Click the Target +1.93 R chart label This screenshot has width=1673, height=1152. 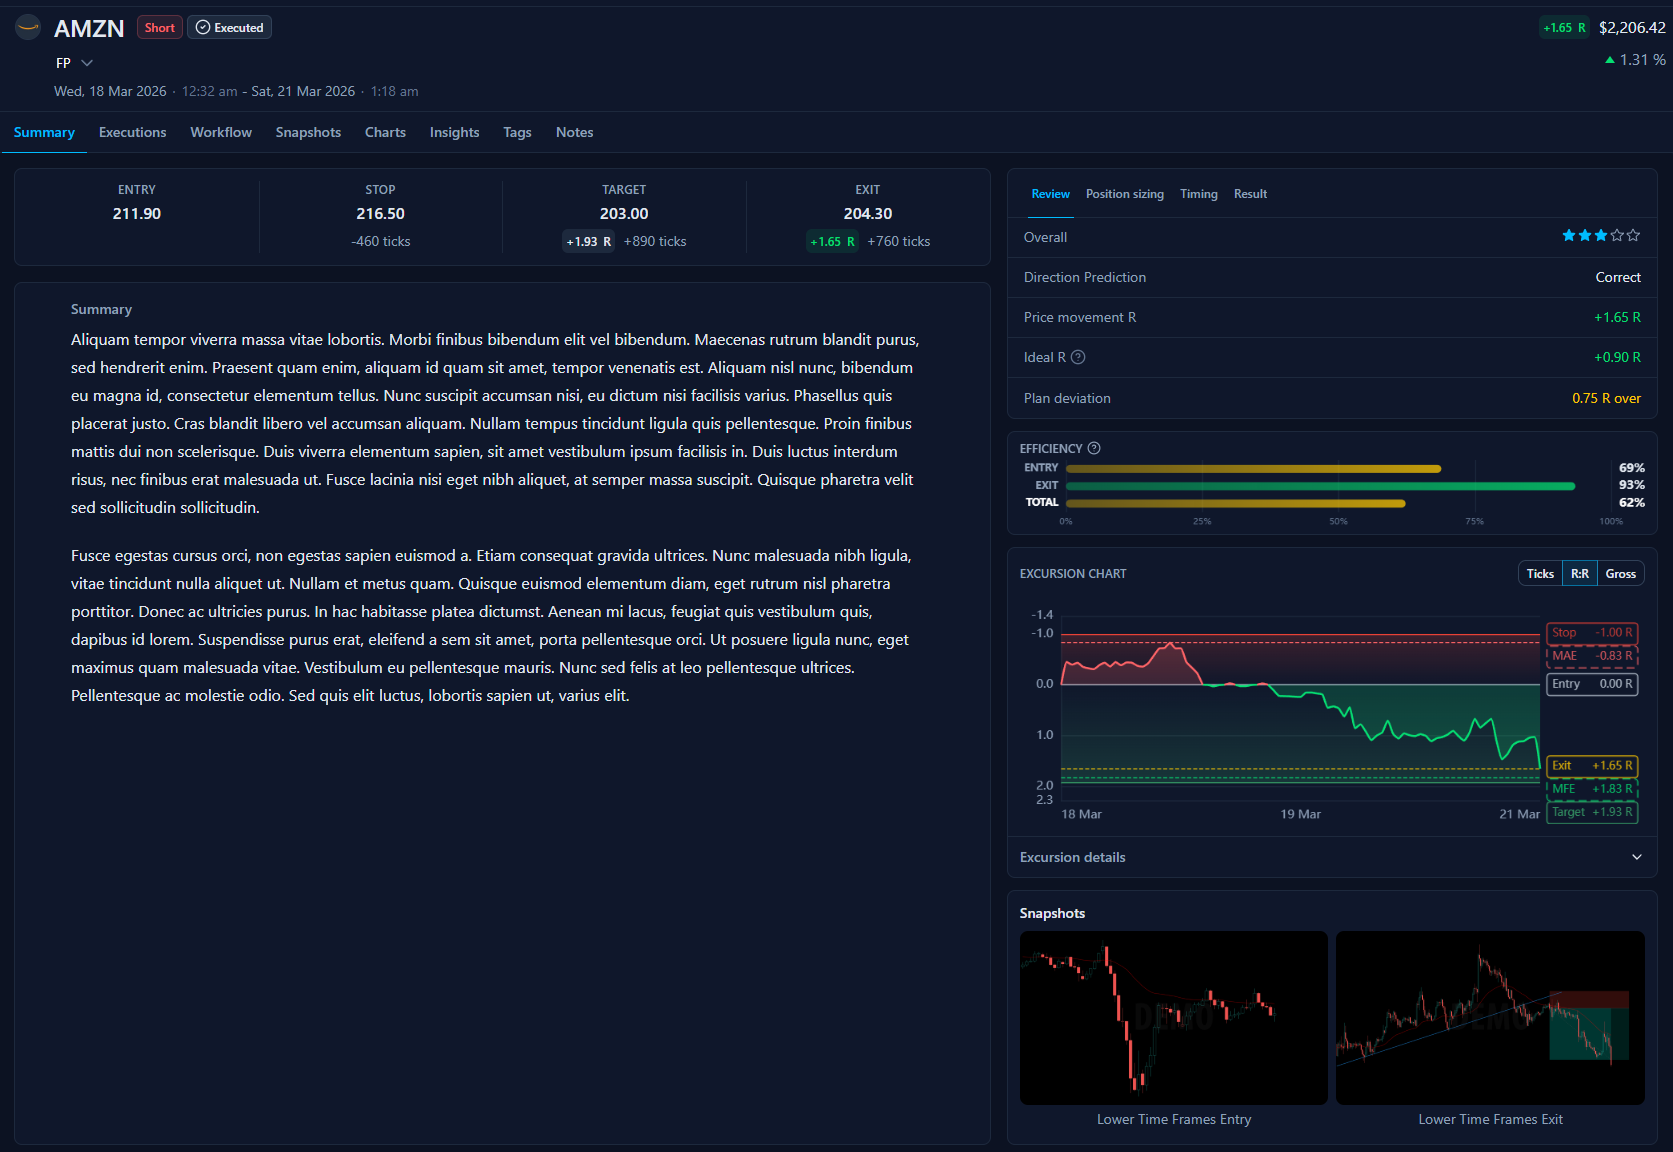[x=1592, y=812]
